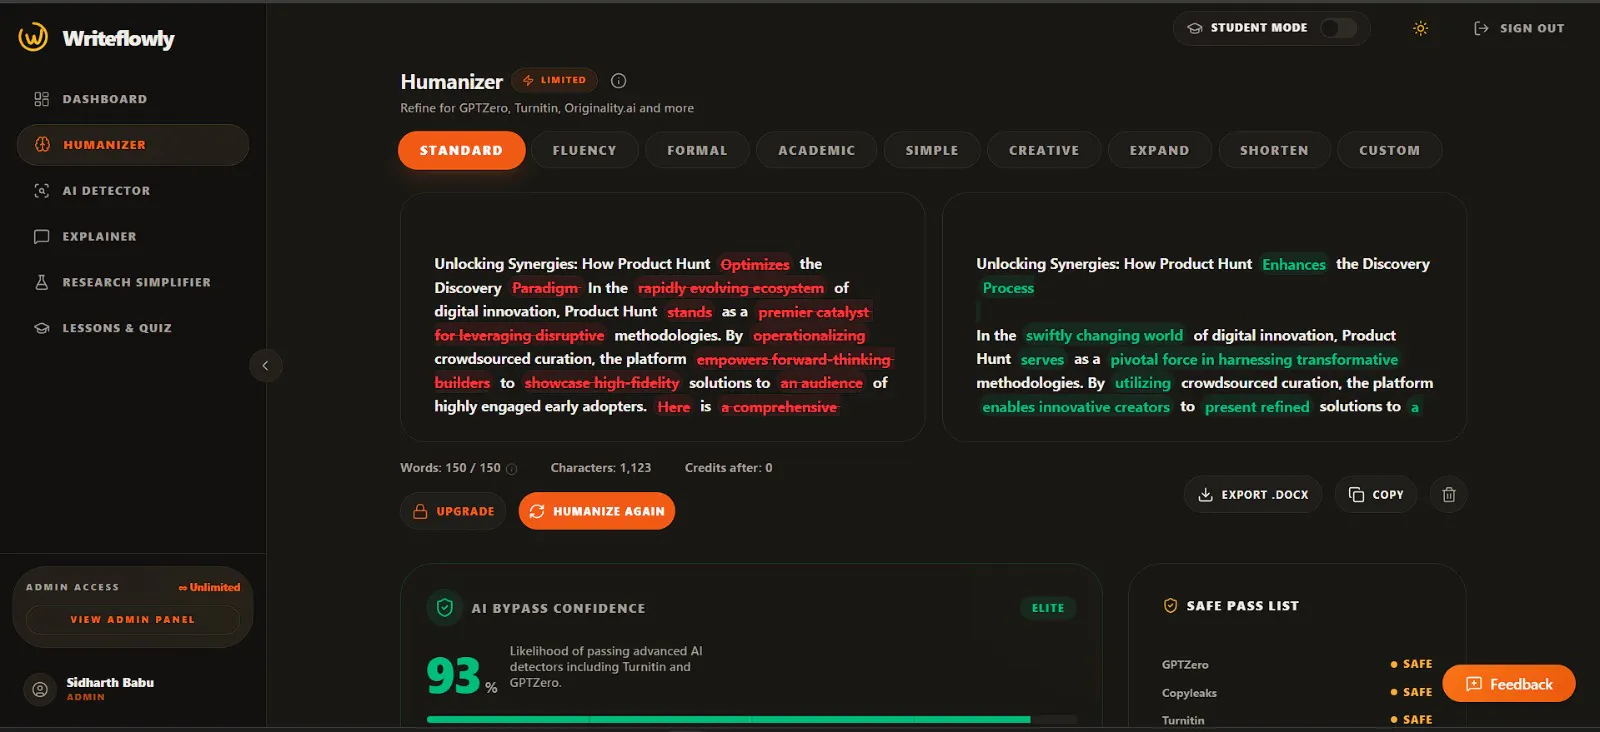Click the GPTZero row in Safe Pass List
The image size is (1600, 732).
tap(1297, 664)
